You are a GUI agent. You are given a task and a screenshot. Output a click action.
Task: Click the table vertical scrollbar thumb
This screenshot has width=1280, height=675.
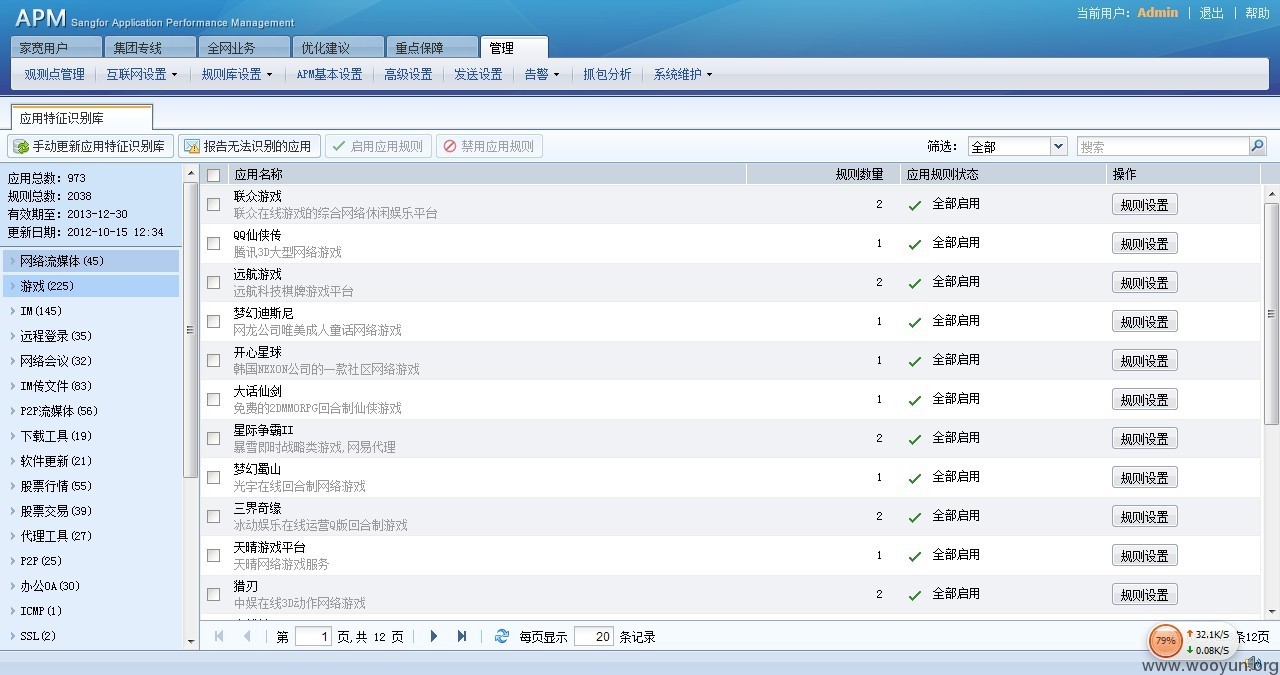tap(1271, 313)
